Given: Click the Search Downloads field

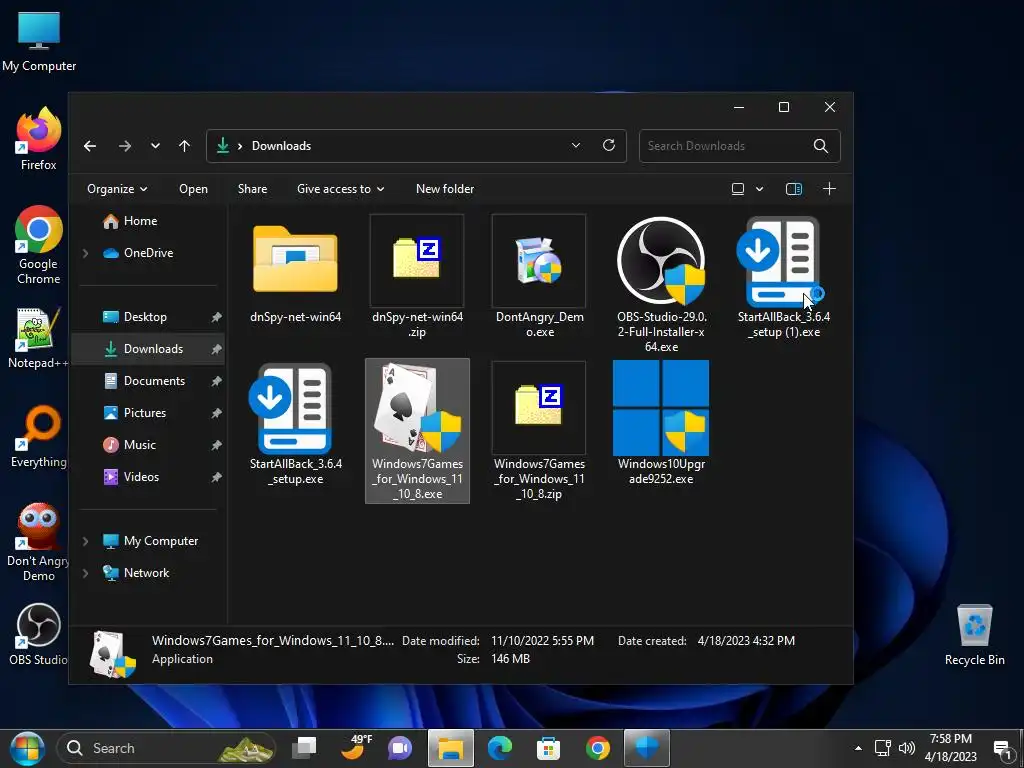Looking at the screenshot, I should pyautogui.click(x=739, y=146).
